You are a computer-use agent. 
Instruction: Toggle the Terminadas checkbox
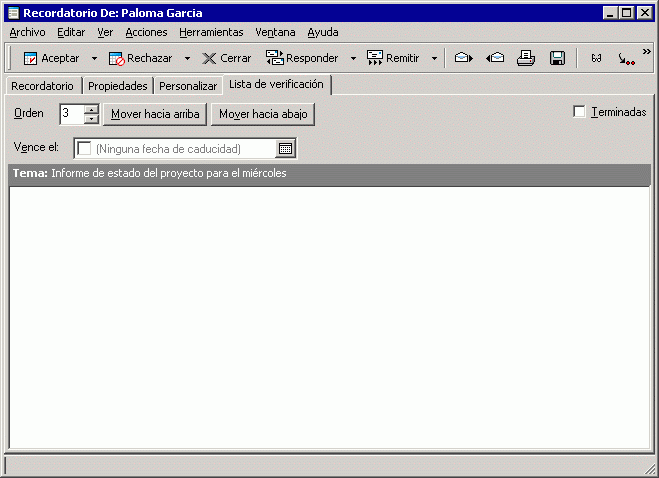(579, 112)
